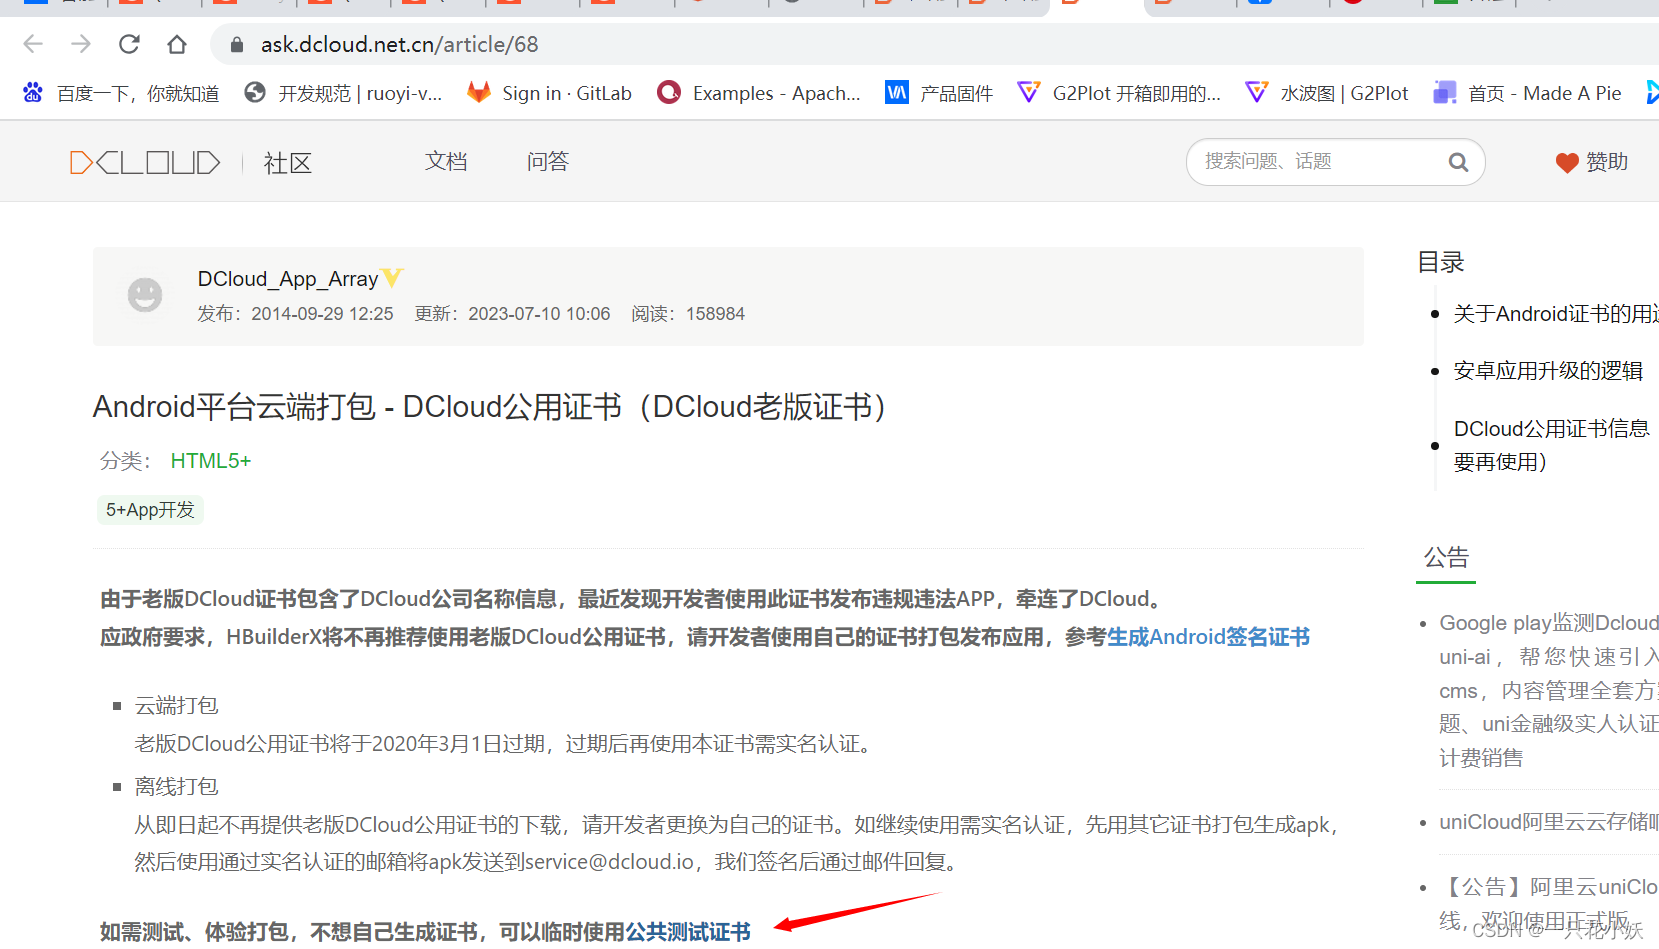Open the 生成Android签名证书 link
This screenshot has width=1659, height=949.
point(1208,637)
